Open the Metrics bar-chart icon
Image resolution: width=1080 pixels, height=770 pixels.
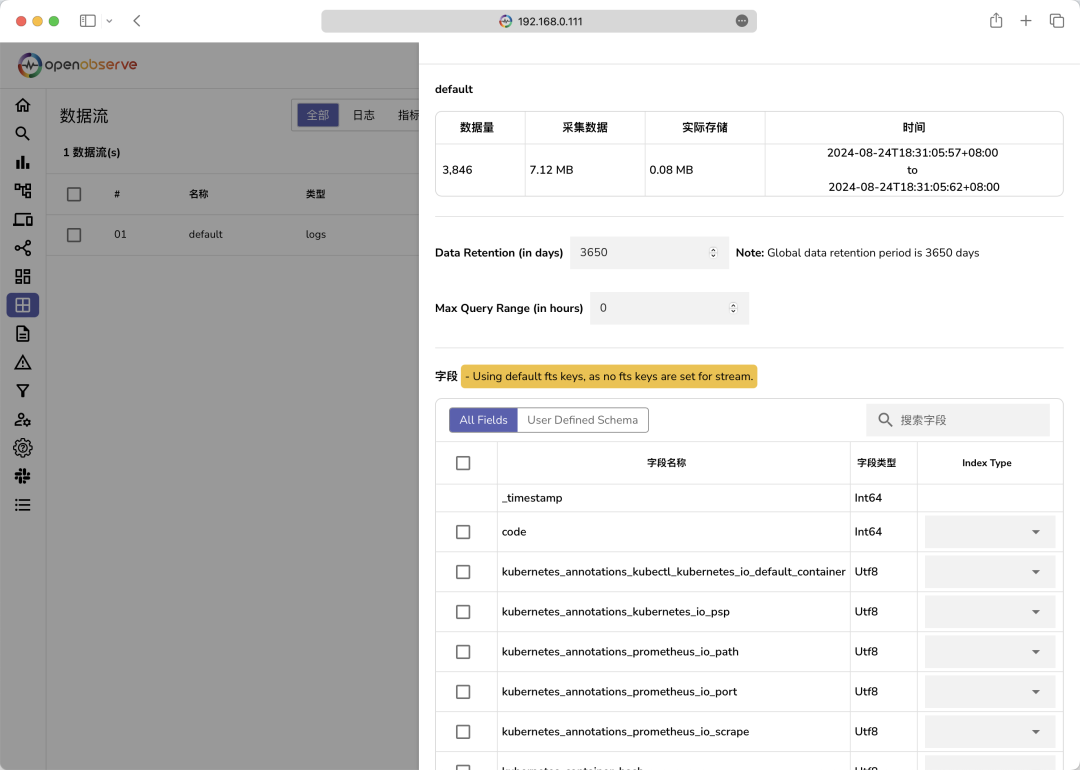(x=22, y=161)
